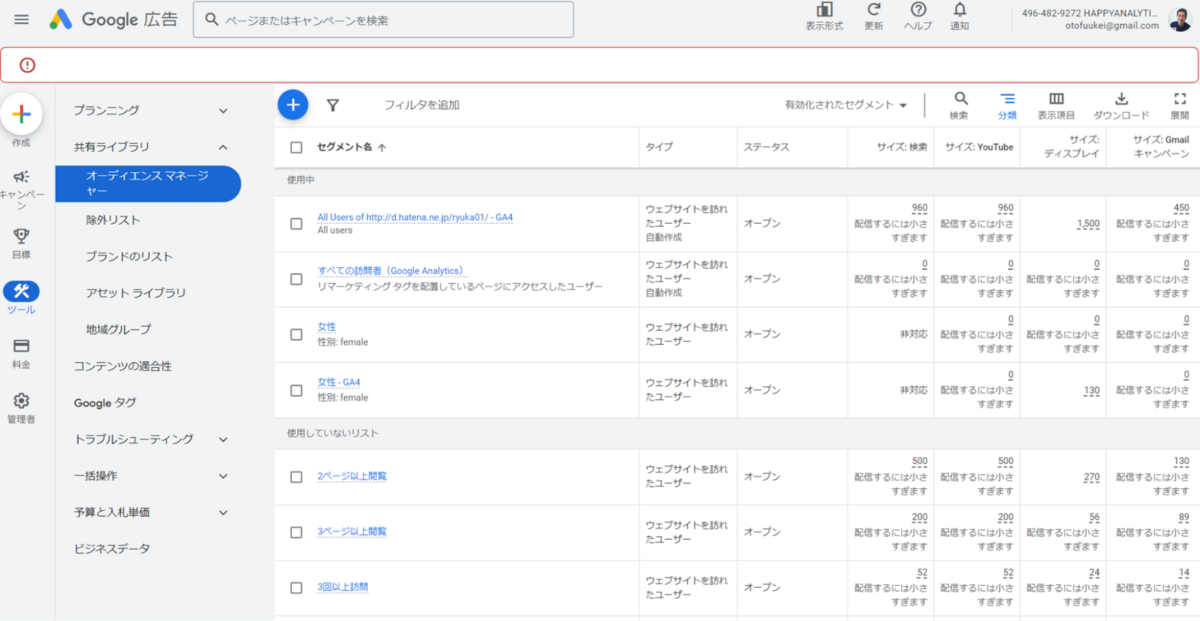The height and width of the screenshot is (621, 1200).
Task: Open the 3回以上訪問 segment link
Action: [x=343, y=587]
